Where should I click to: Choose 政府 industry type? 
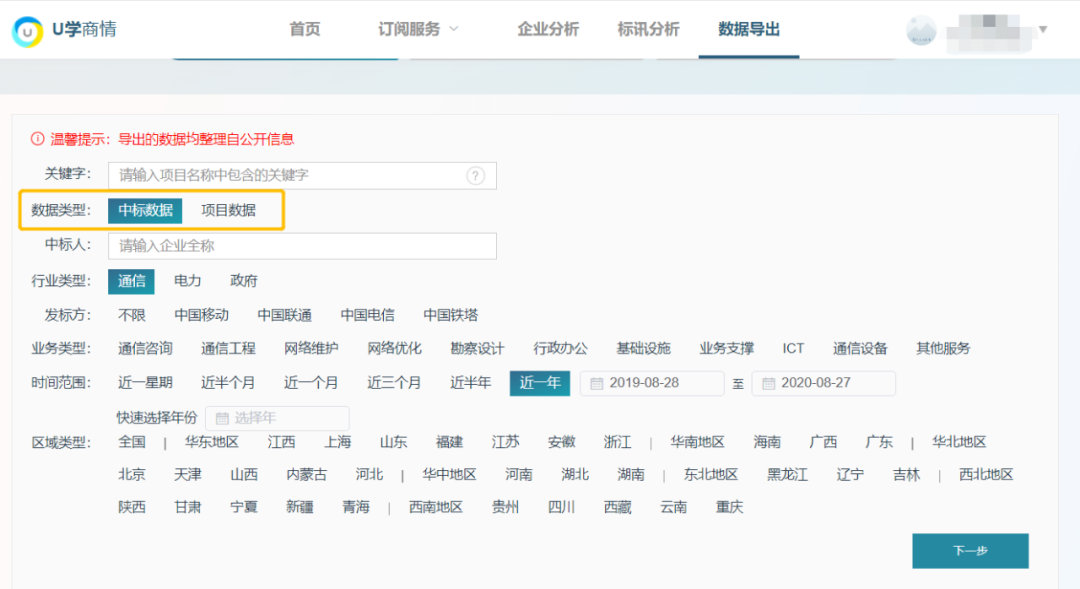[243, 281]
